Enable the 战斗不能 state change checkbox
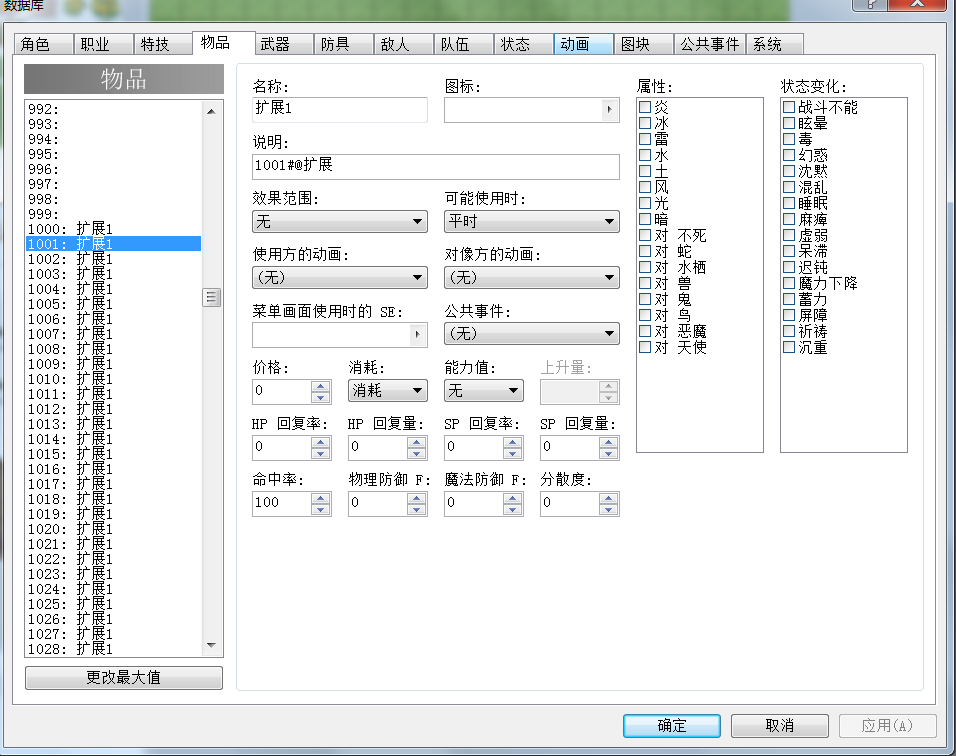The height and width of the screenshot is (756, 956). click(789, 107)
